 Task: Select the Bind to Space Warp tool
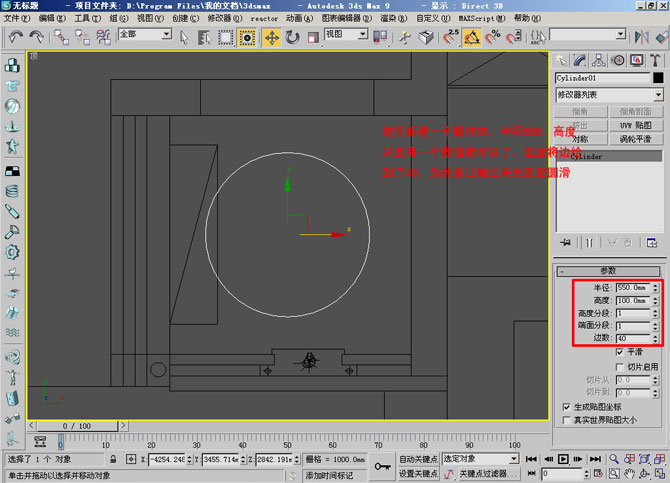104,37
